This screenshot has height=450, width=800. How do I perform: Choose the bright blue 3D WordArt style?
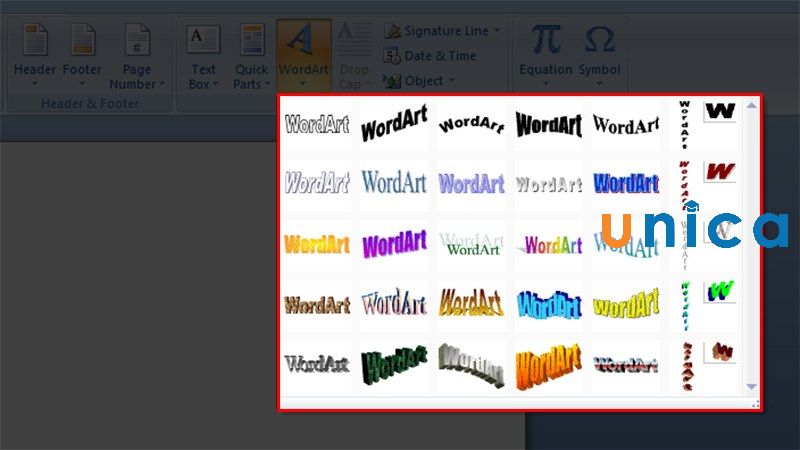pos(548,305)
